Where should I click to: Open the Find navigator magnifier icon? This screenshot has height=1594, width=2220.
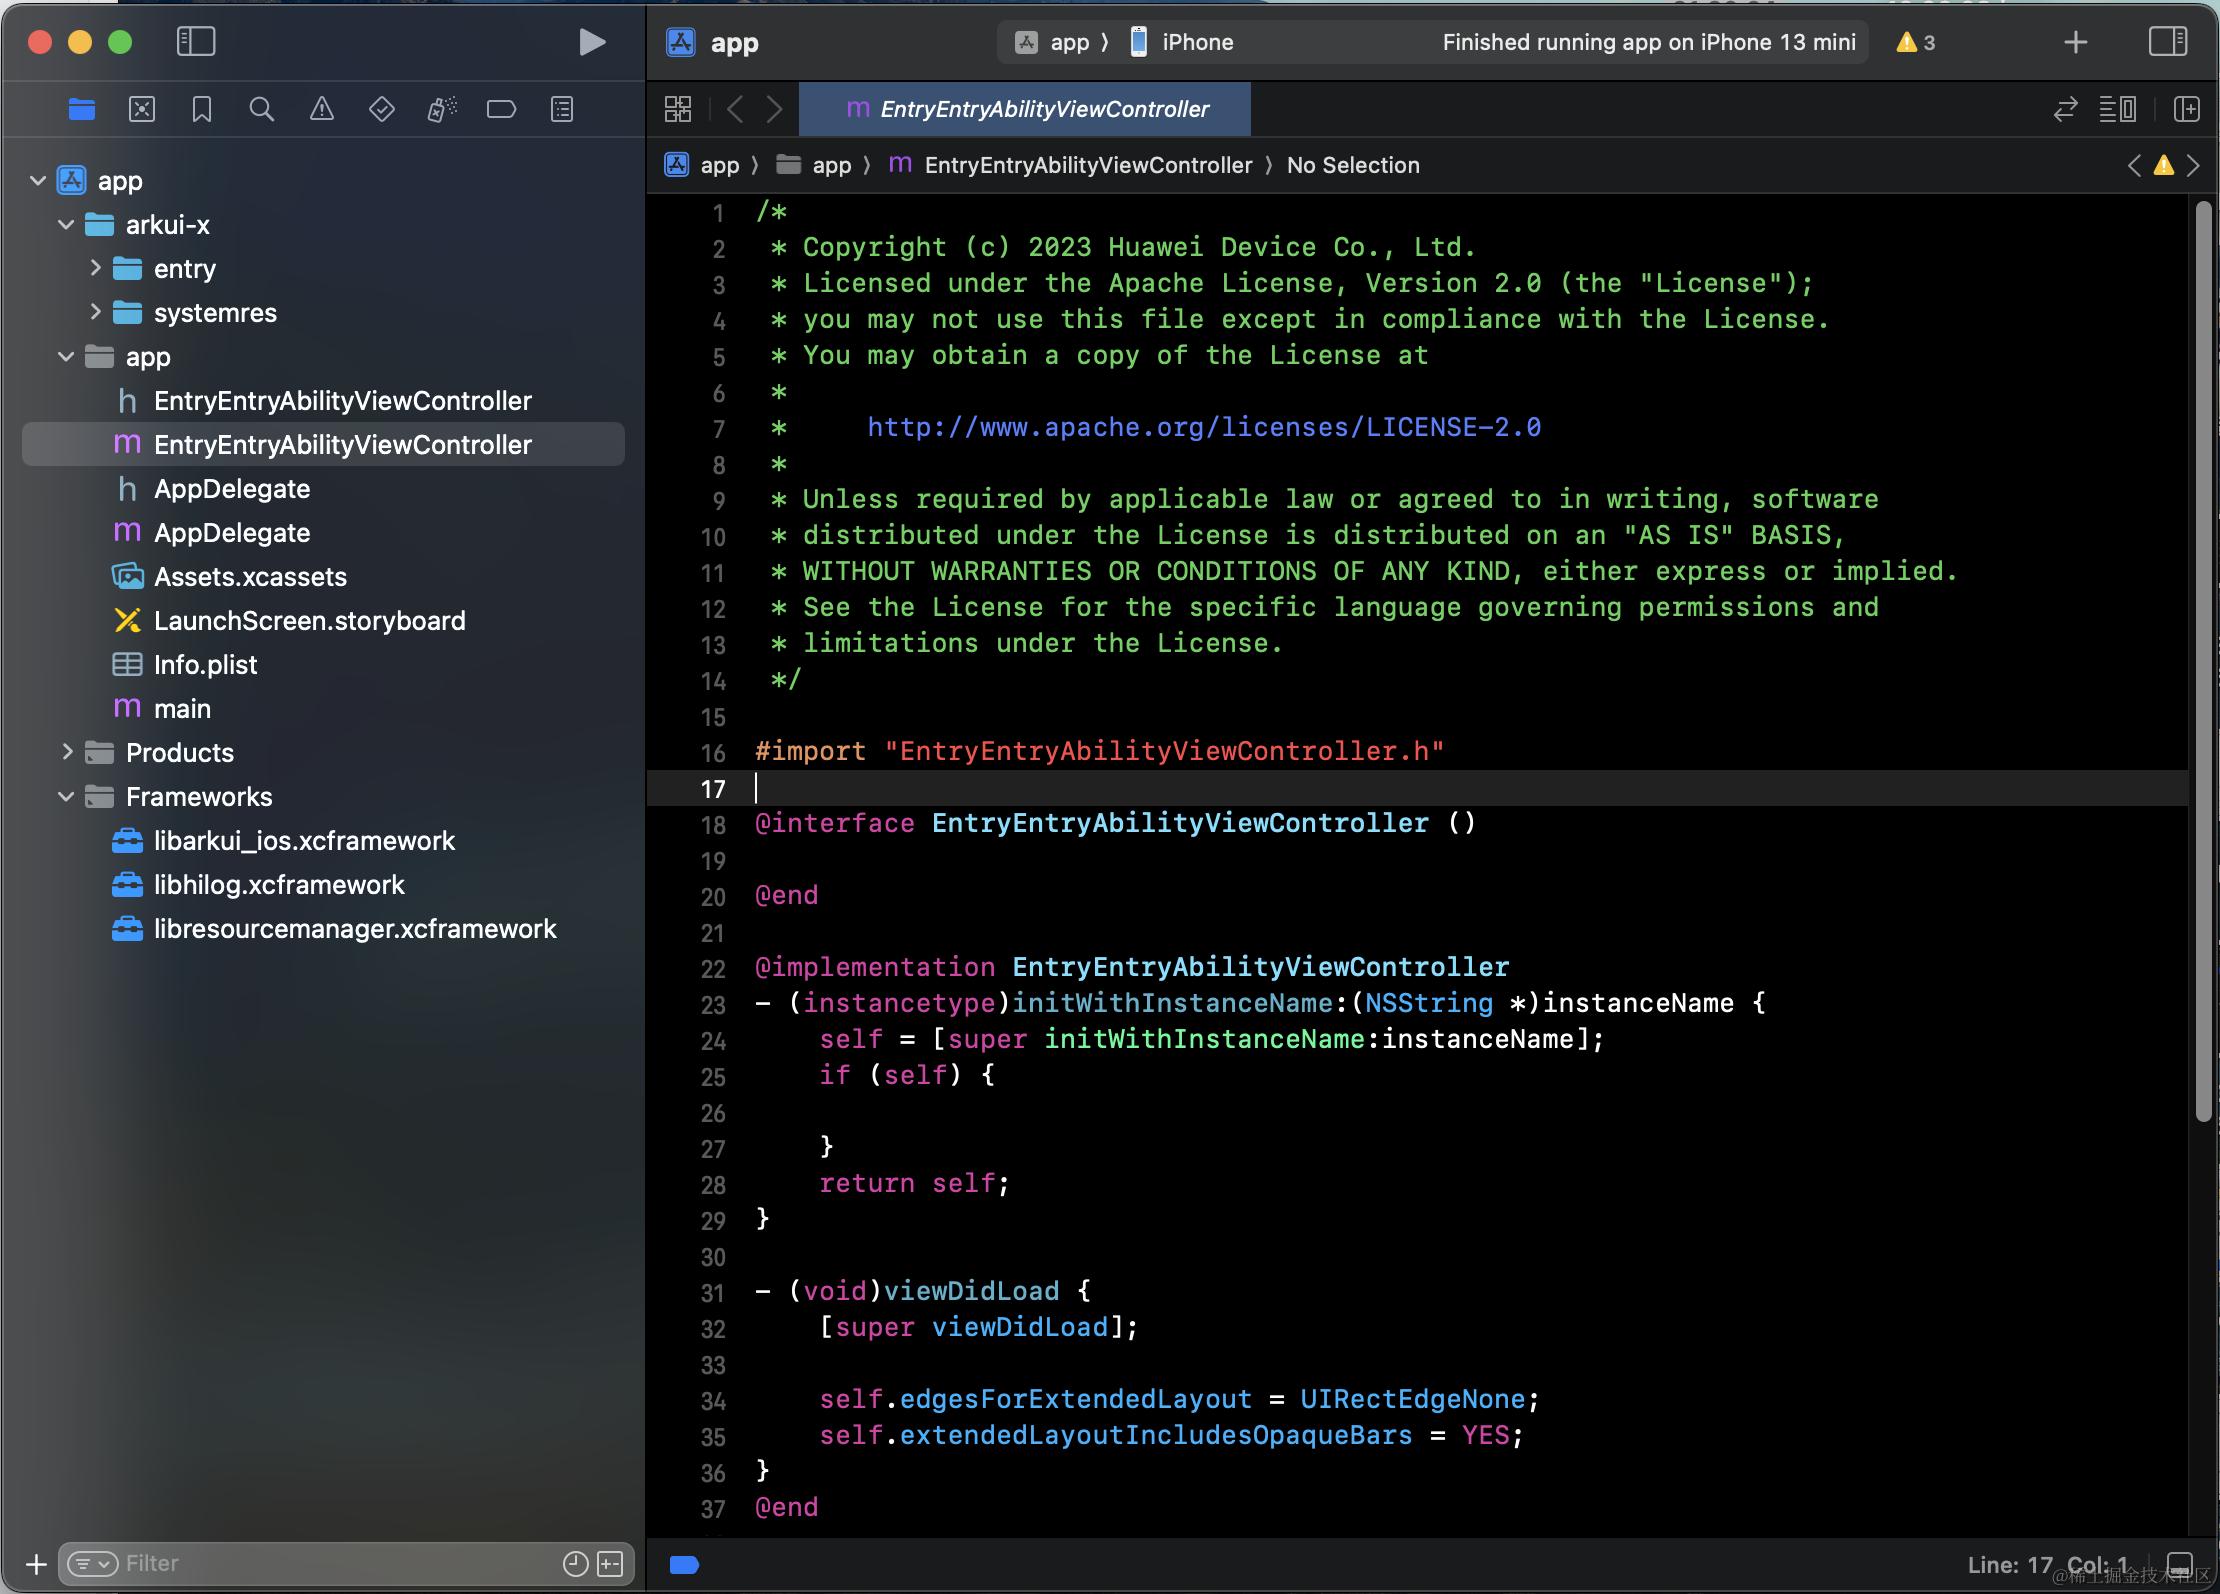[262, 109]
